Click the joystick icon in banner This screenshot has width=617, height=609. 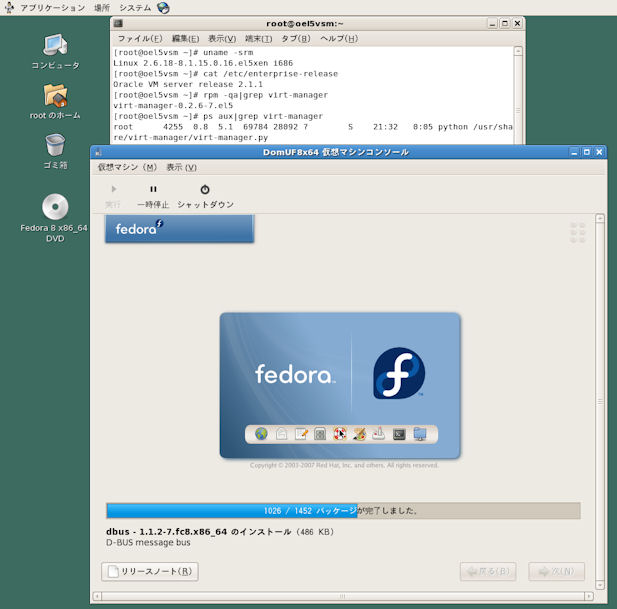pos(379,434)
